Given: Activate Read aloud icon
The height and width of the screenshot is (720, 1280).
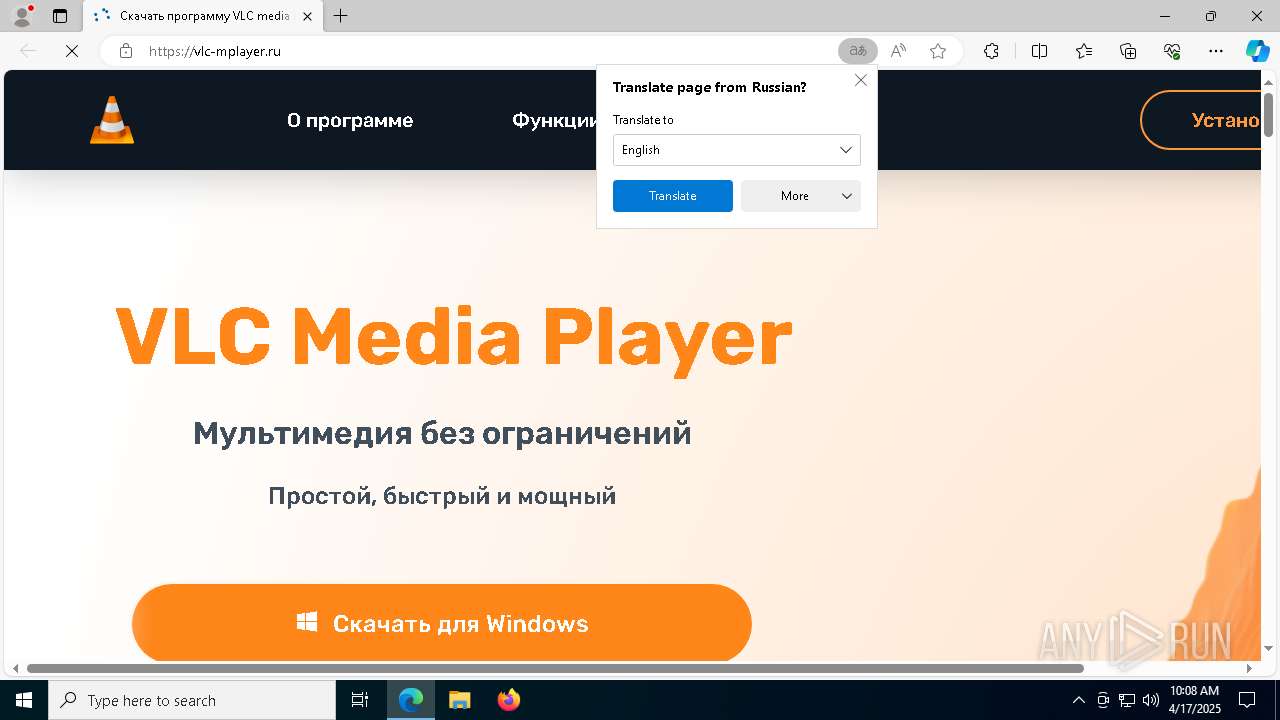Looking at the screenshot, I should (x=898, y=51).
